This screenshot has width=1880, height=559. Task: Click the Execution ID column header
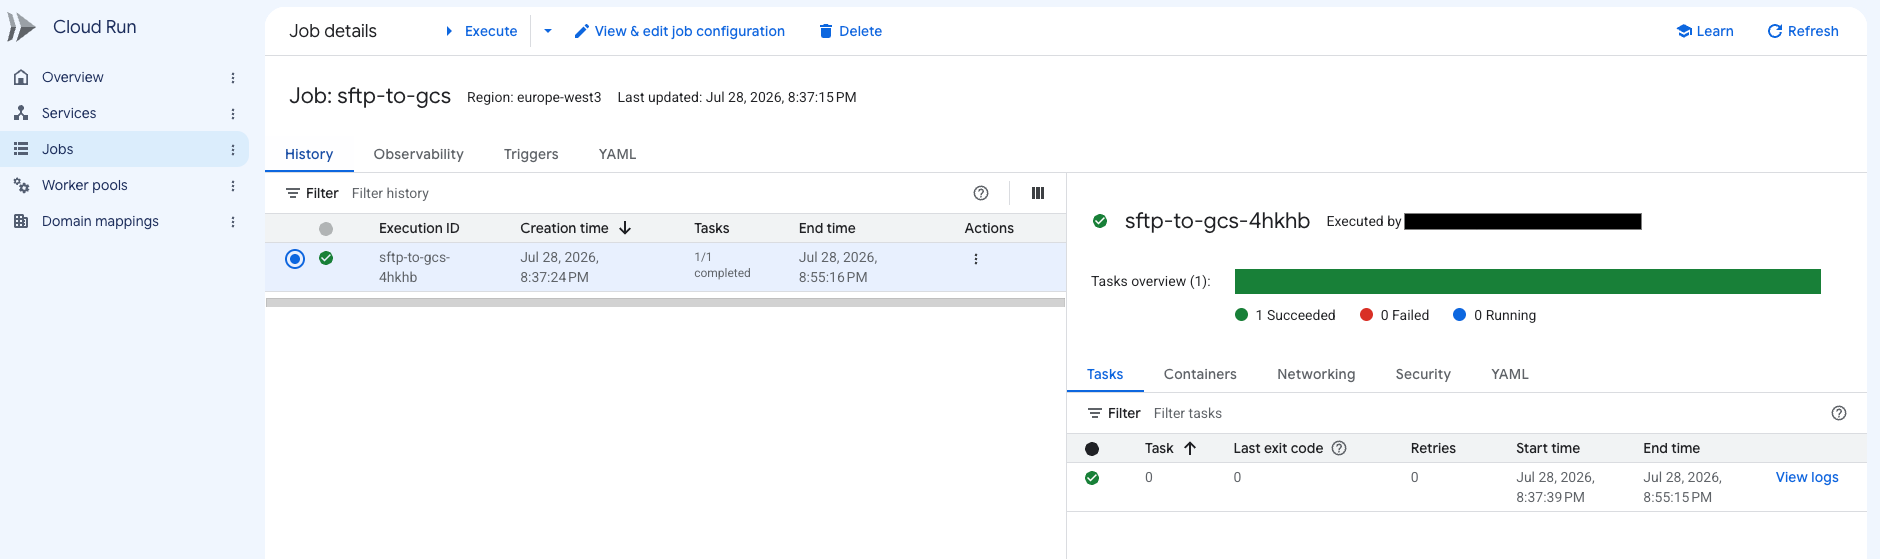click(419, 228)
